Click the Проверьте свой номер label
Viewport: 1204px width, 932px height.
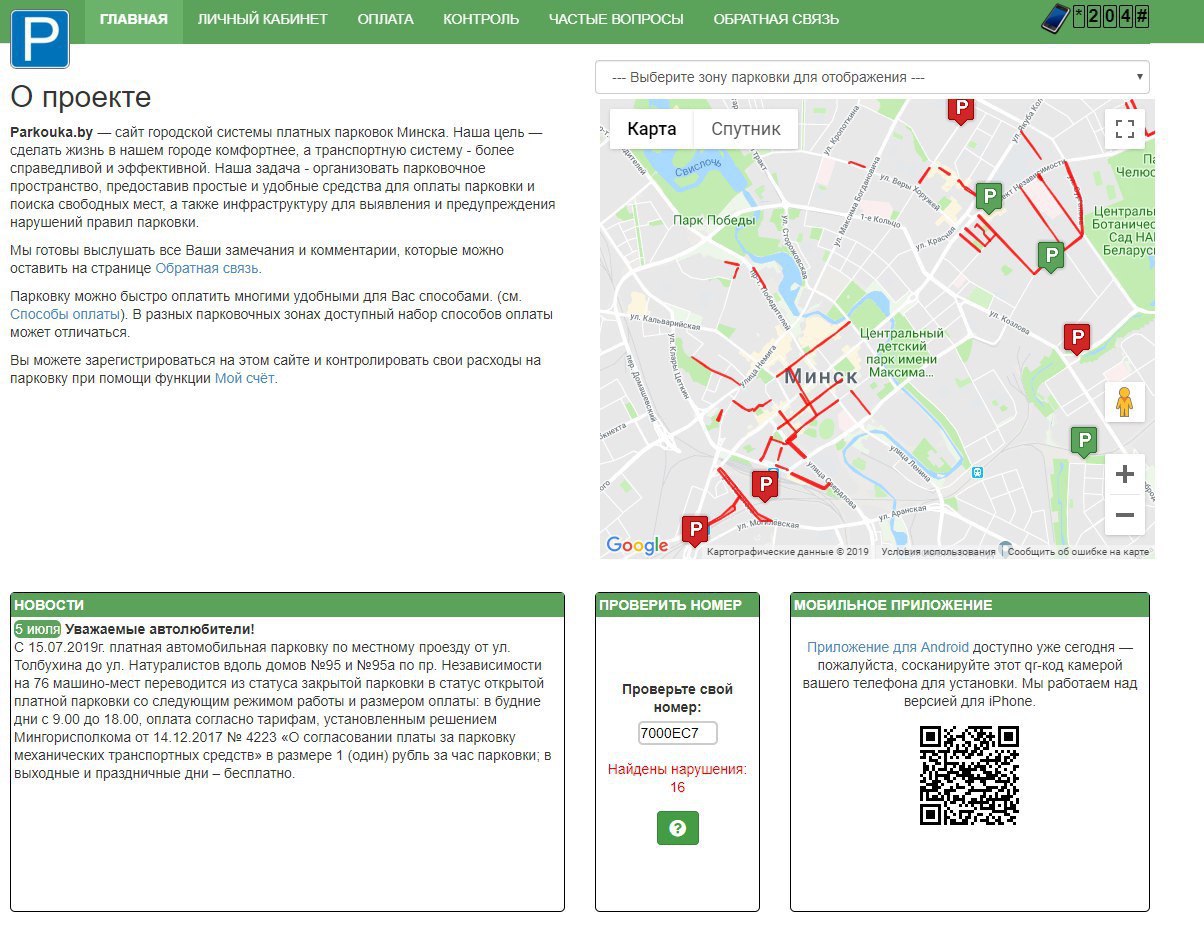pos(678,698)
